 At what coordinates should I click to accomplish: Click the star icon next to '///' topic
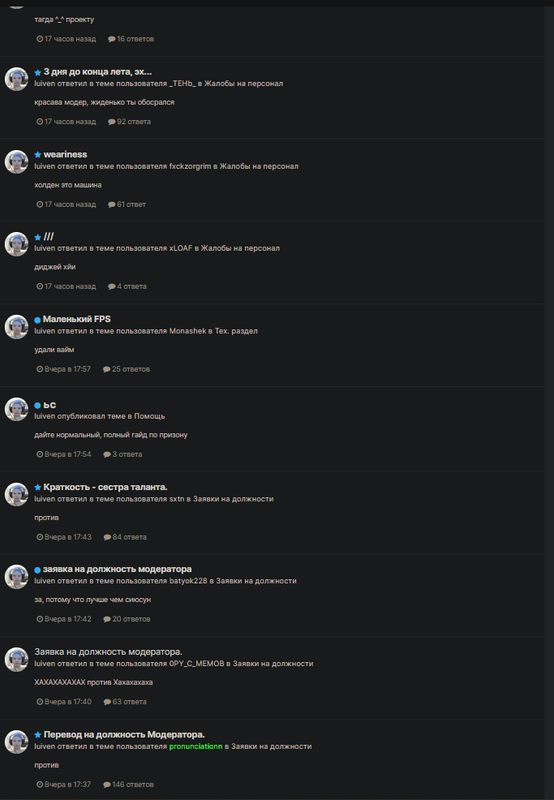[38, 237]
